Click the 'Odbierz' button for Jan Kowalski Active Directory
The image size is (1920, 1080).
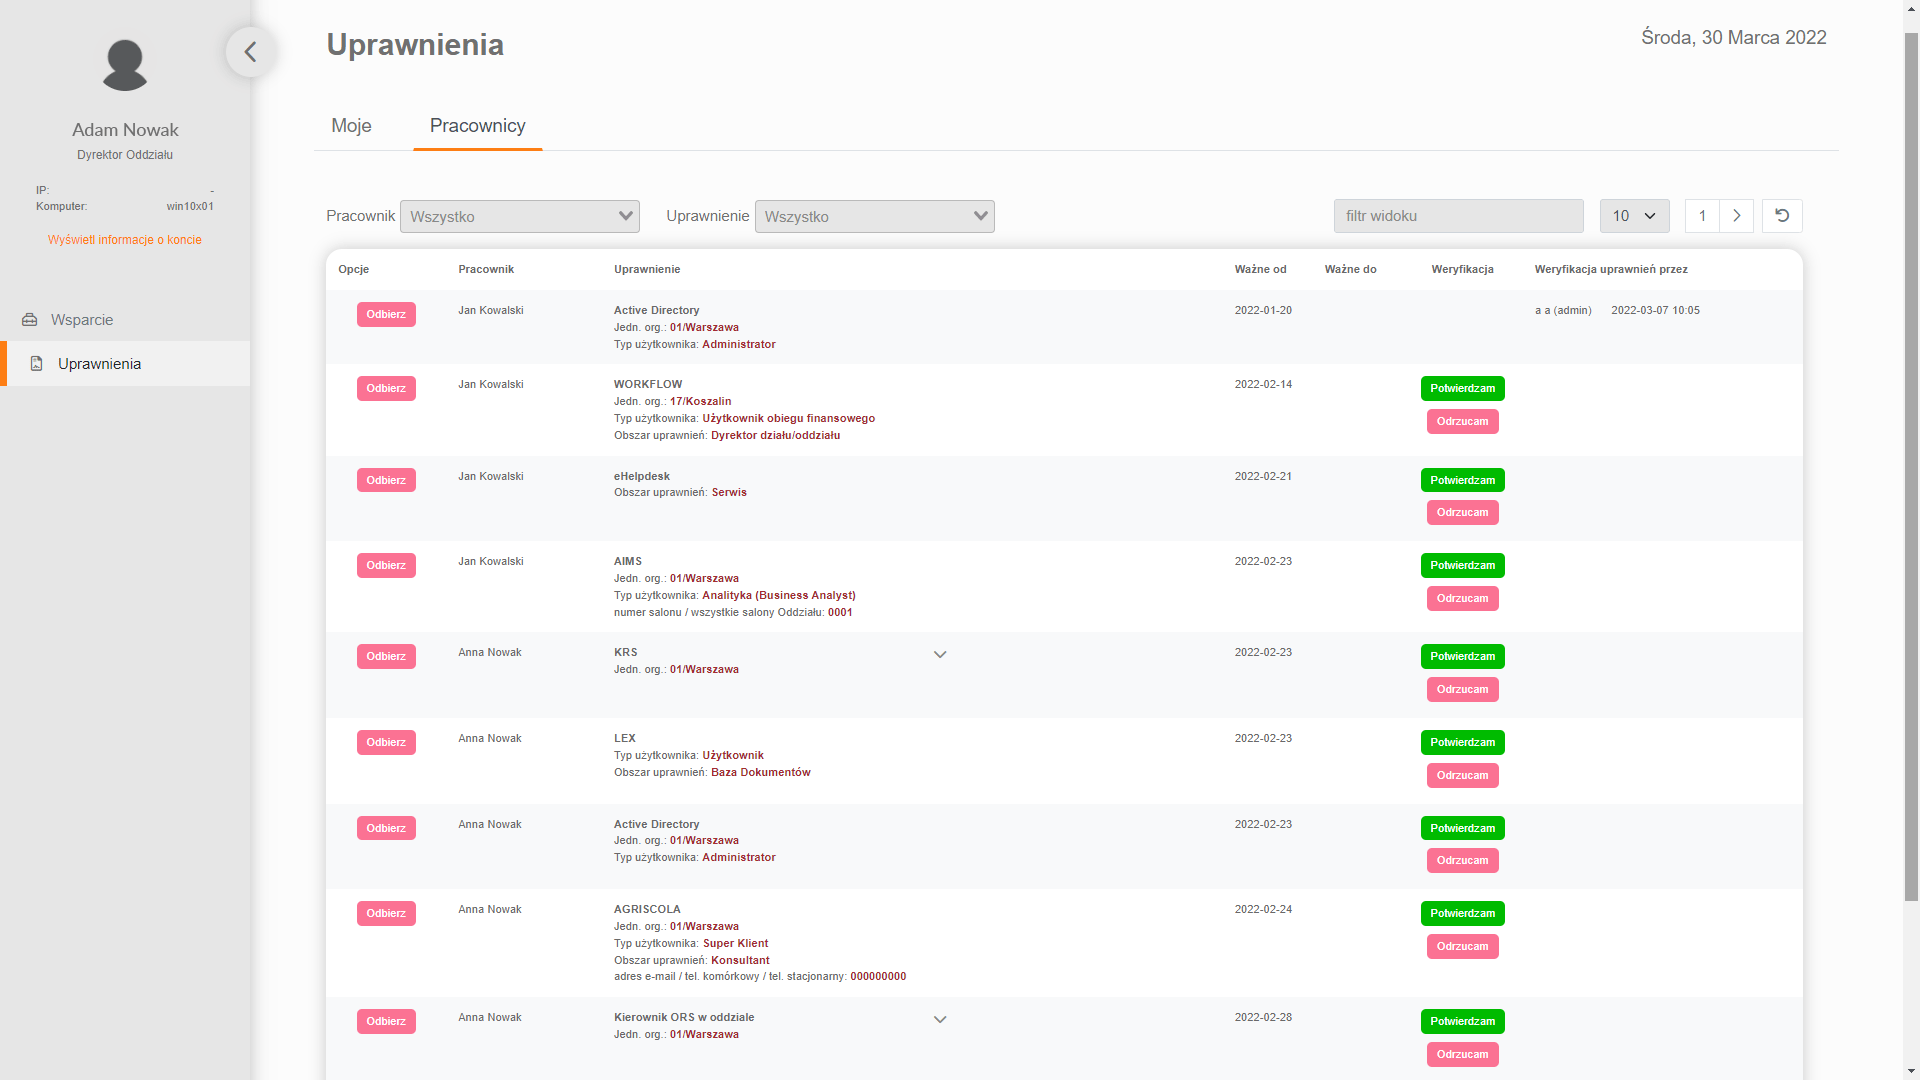click(385, 314)
